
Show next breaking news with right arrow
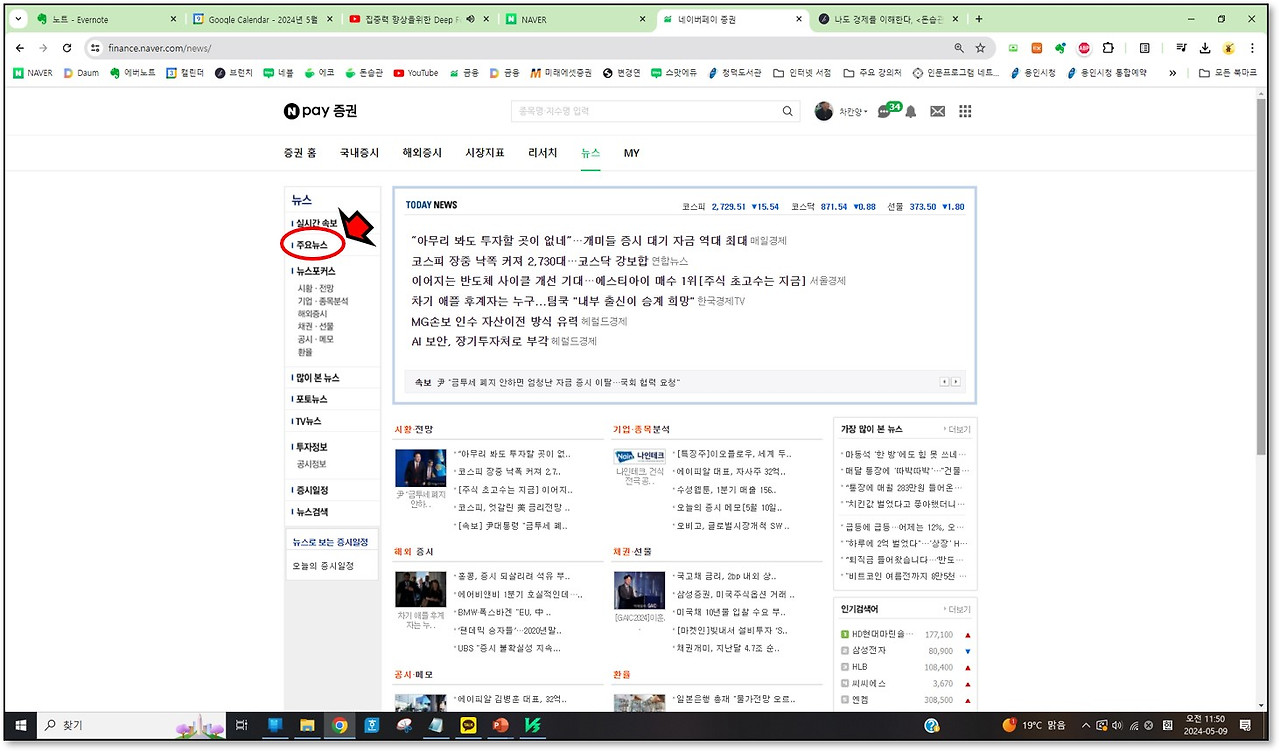pyautogui.click(x=956, y=382)
